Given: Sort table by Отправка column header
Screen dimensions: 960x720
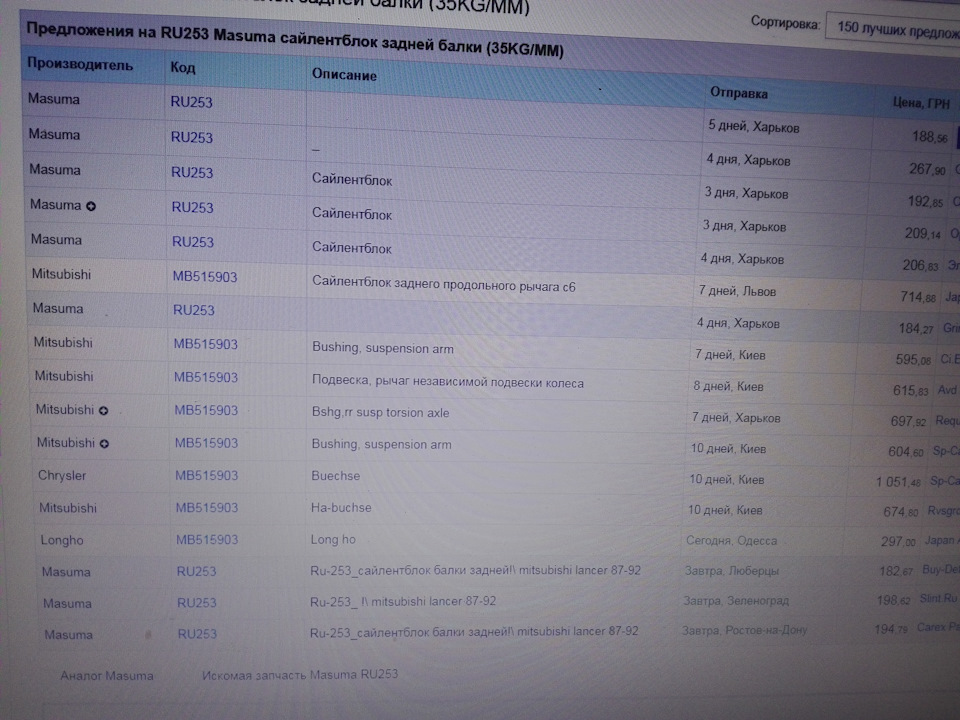Looking at the screenshot, I should pyautogui.click(x=738, y=93).
